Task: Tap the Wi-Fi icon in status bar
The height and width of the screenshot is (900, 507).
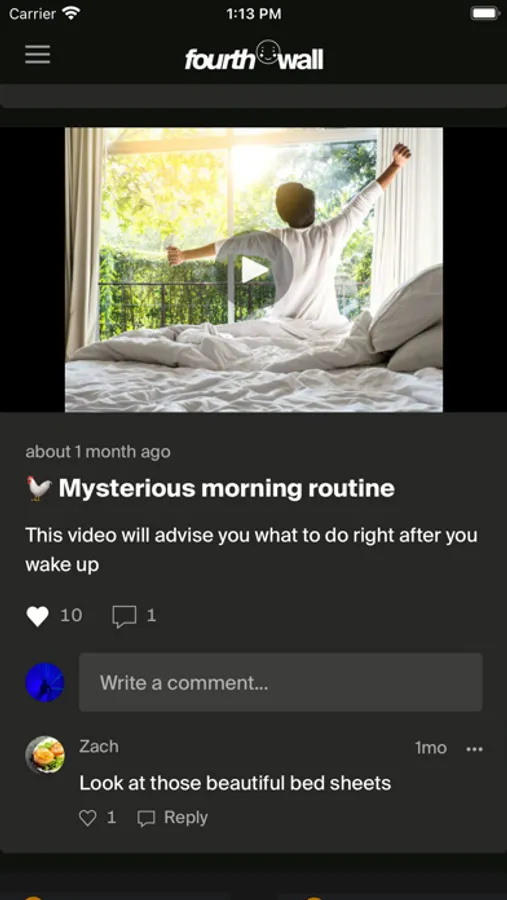Action: click(x=71, y=14)
